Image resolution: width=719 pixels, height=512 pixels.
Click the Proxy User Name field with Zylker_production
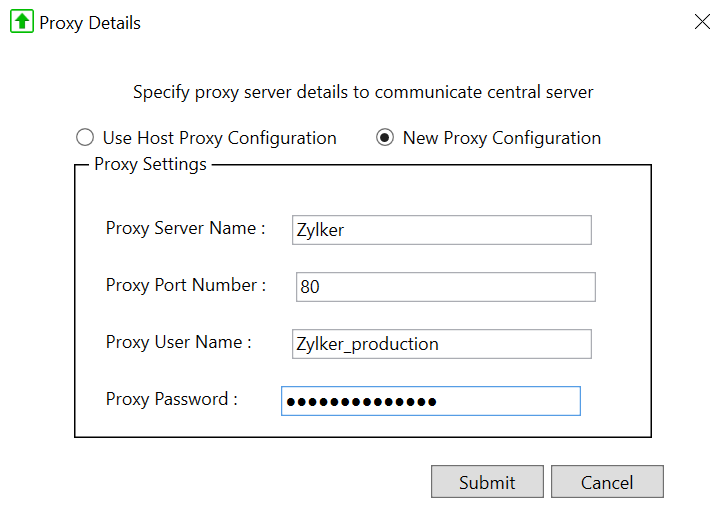(441, 344)
